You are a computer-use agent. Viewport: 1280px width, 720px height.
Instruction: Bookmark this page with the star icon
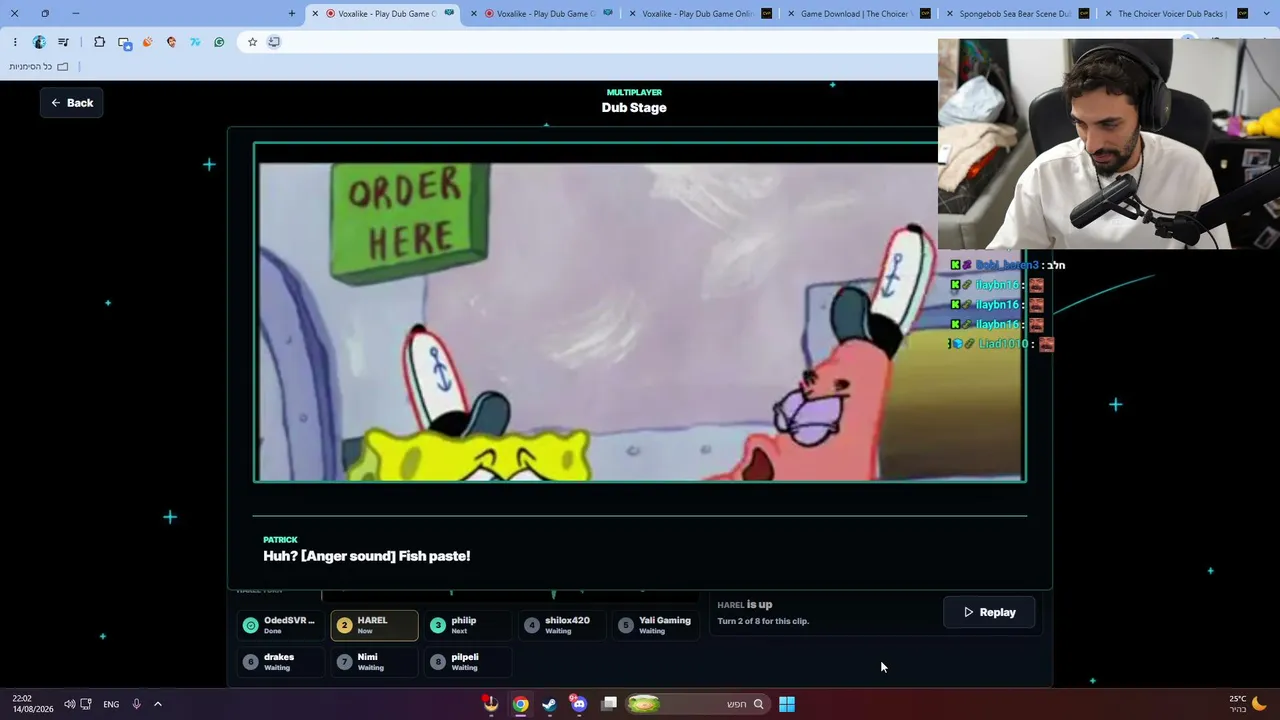pyautogui.click(x=252, y=42)
